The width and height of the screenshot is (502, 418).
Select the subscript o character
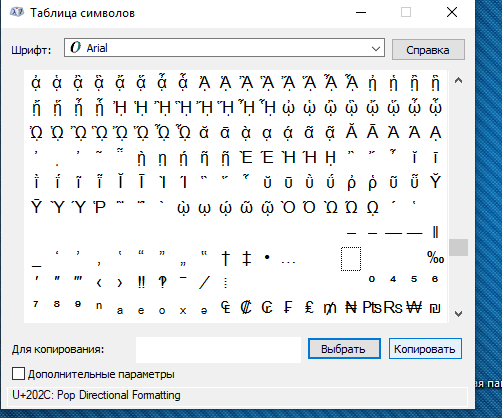(162, 311)
